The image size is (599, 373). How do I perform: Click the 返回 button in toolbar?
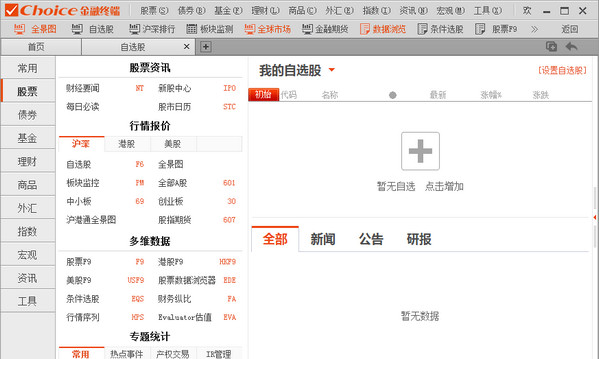(x=569, y=29)
